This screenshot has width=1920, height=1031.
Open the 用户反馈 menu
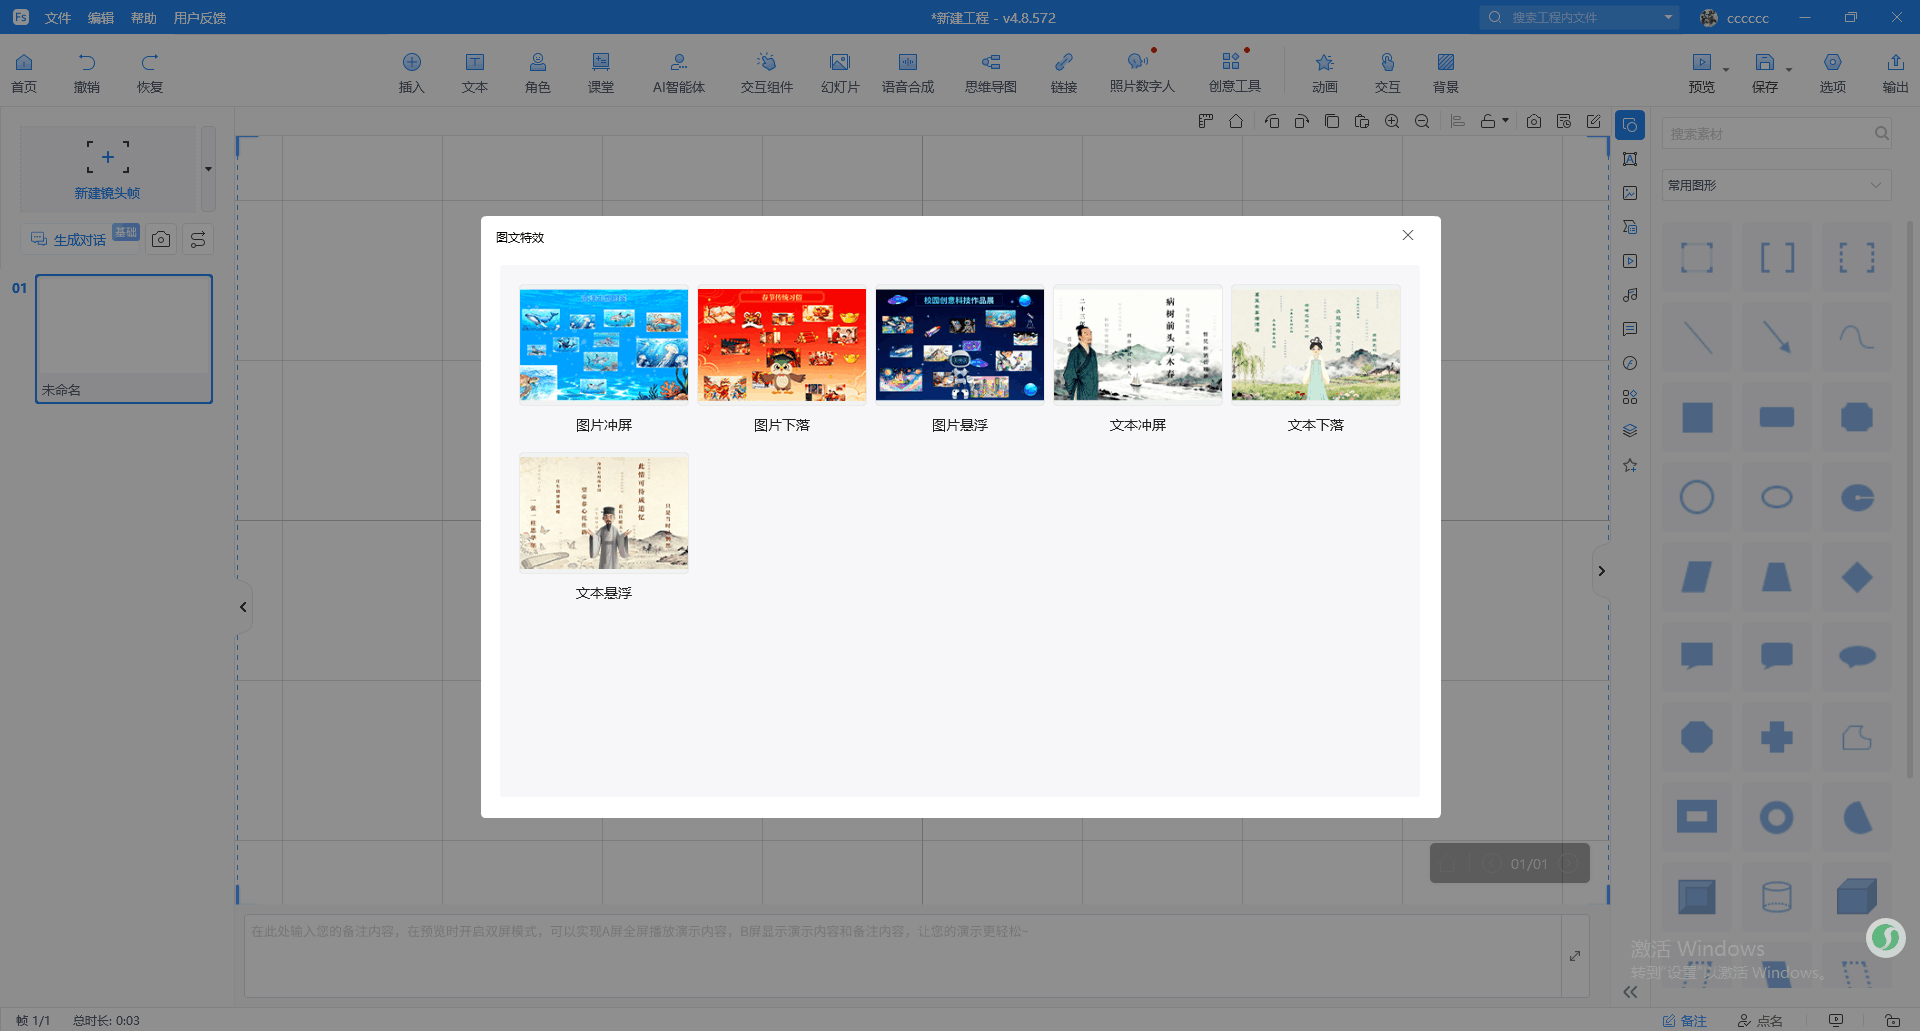(x=199, y=18)
